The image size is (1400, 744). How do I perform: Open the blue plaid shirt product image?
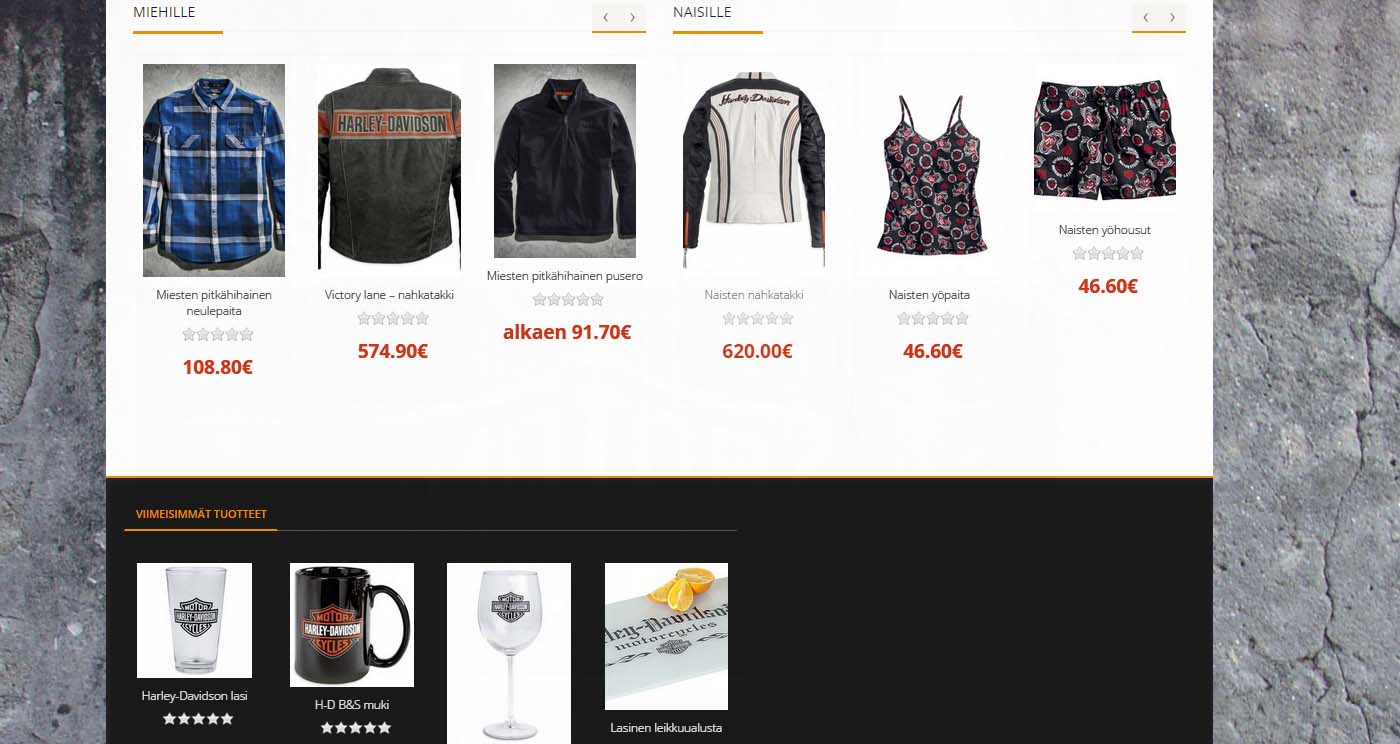coord(214,170)
